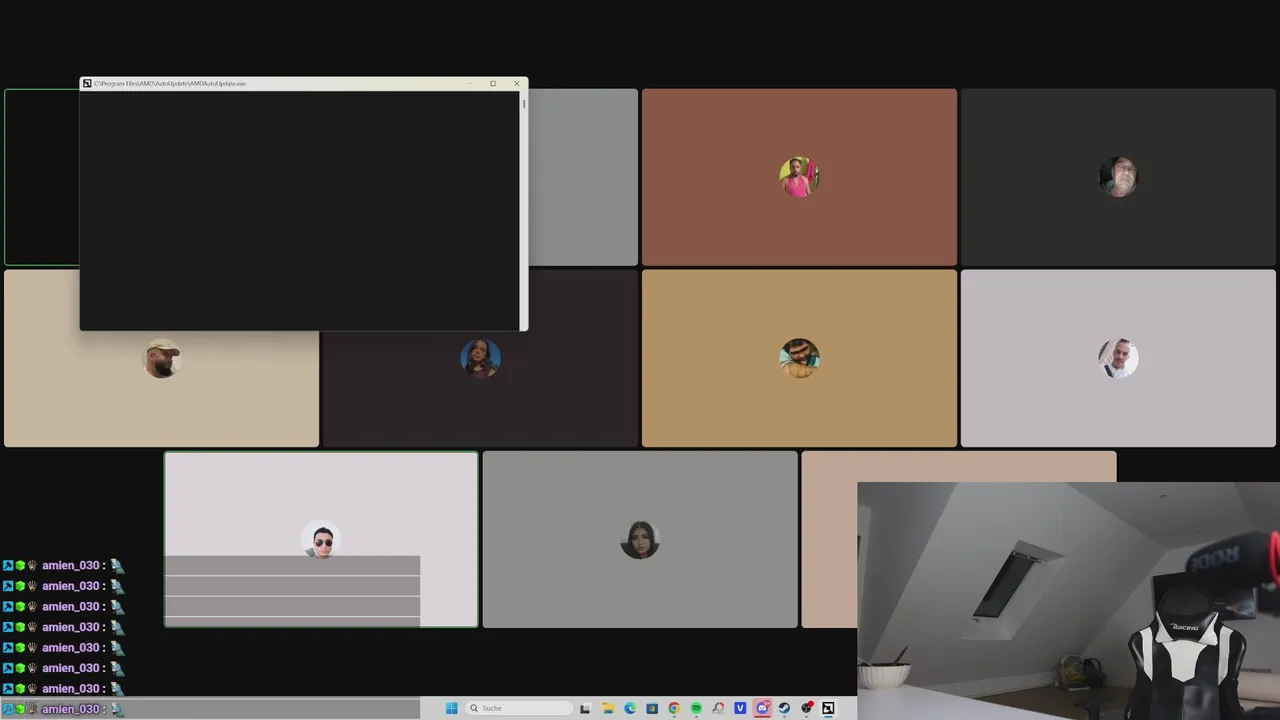Select the woman avatar on dark brown tile
The width and height of the screenshot is (1280, 720).
point(480,359)
